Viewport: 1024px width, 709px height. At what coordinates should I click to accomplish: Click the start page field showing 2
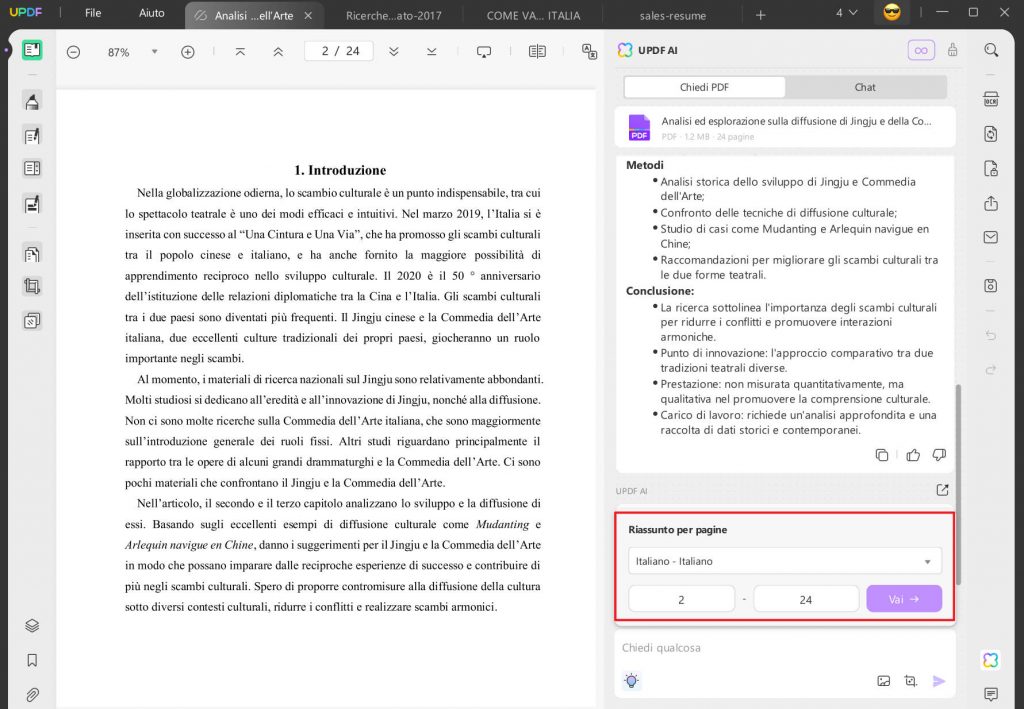tap(681, 599)
